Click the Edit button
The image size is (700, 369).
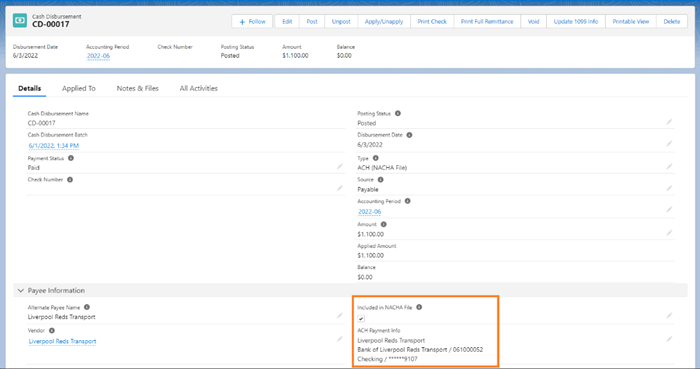click(x=287, y=21)
